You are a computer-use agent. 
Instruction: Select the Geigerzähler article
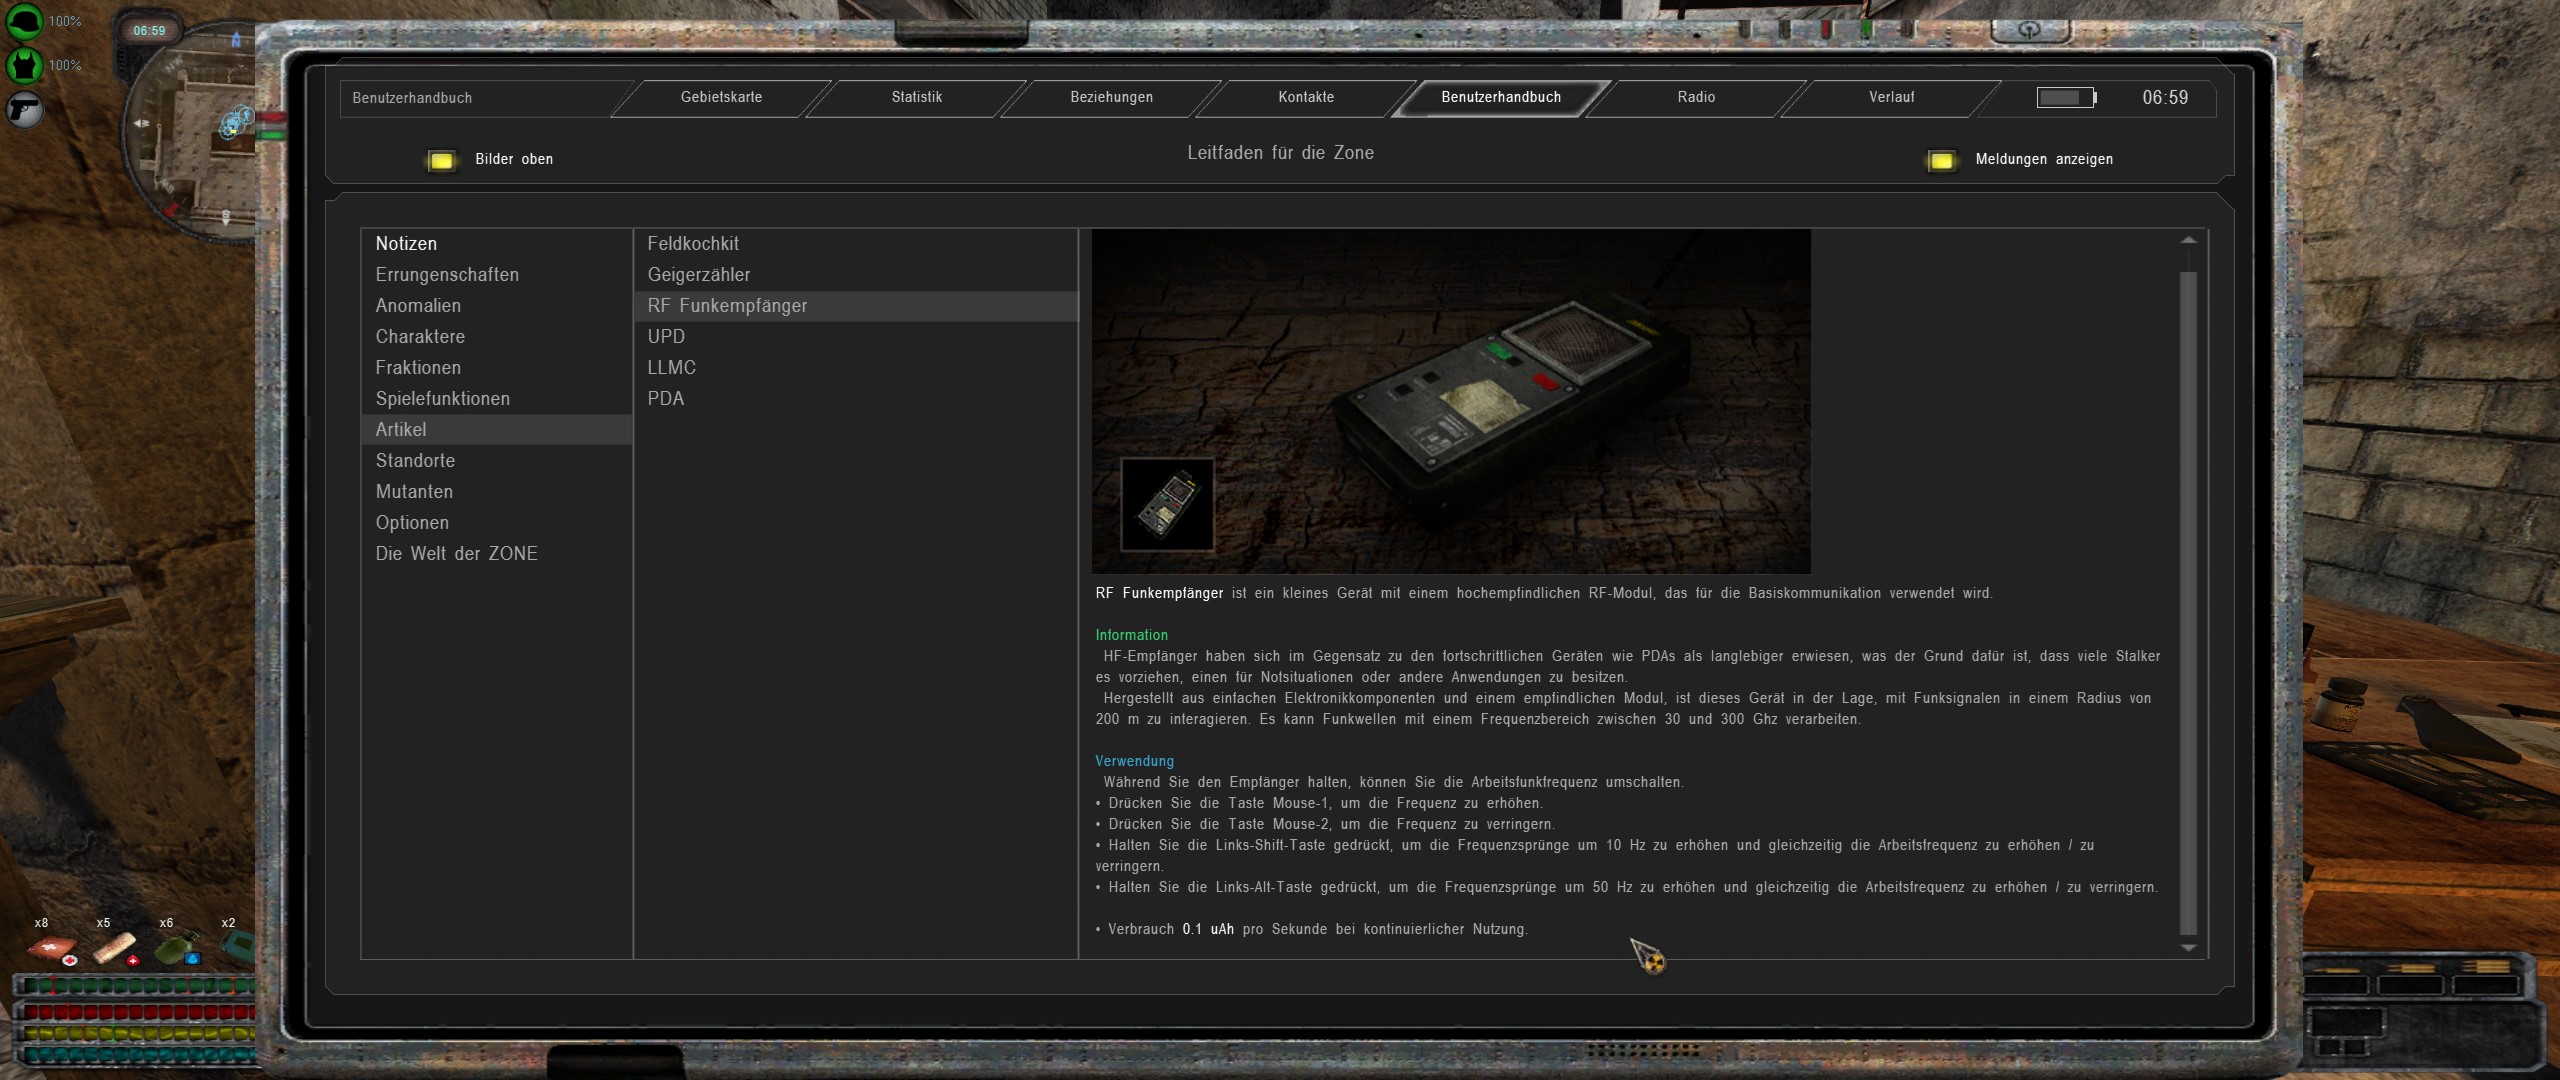click(698, 275)
